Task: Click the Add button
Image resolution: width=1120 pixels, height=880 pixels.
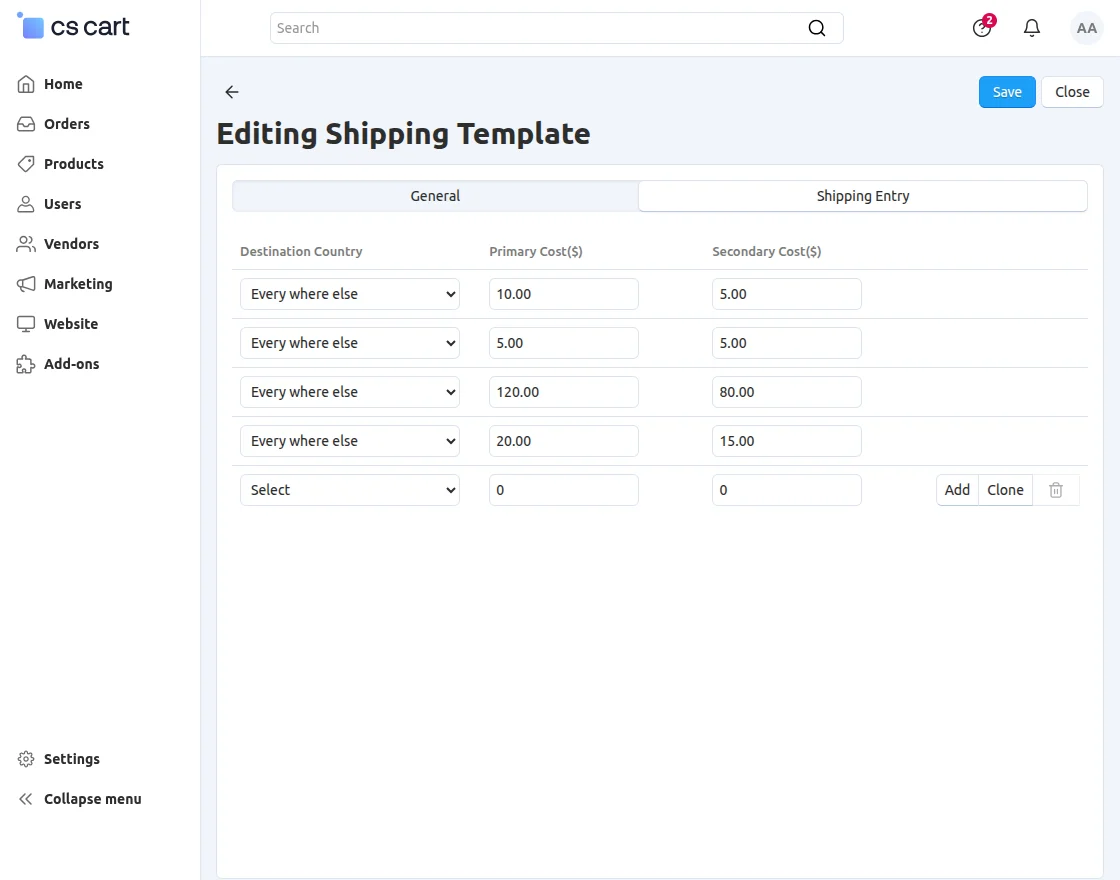Action: (x=957, y=490)
